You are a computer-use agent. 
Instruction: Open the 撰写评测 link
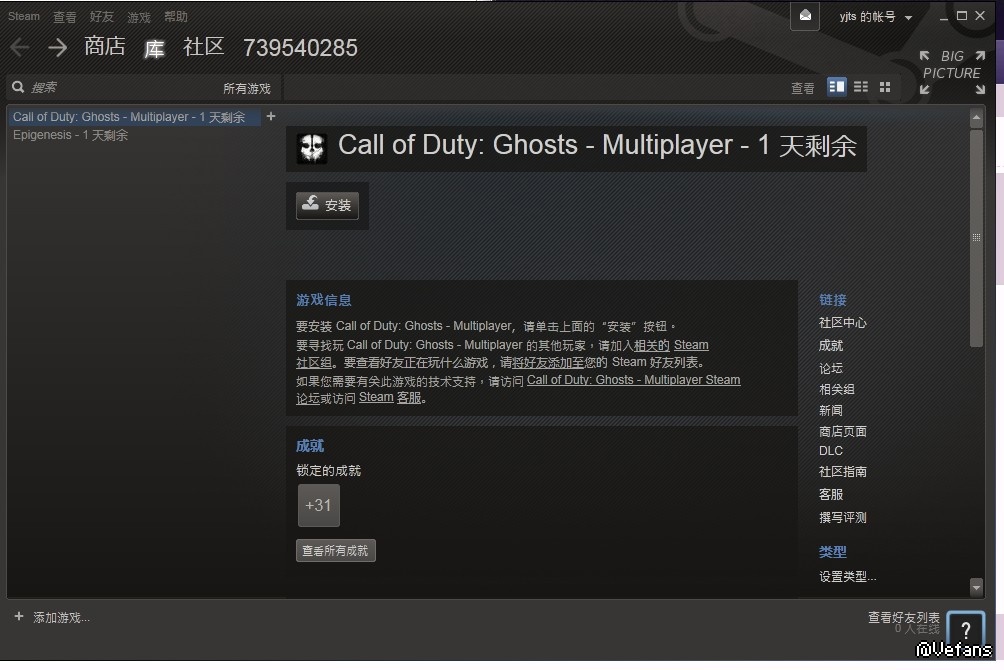click(843, 518)
